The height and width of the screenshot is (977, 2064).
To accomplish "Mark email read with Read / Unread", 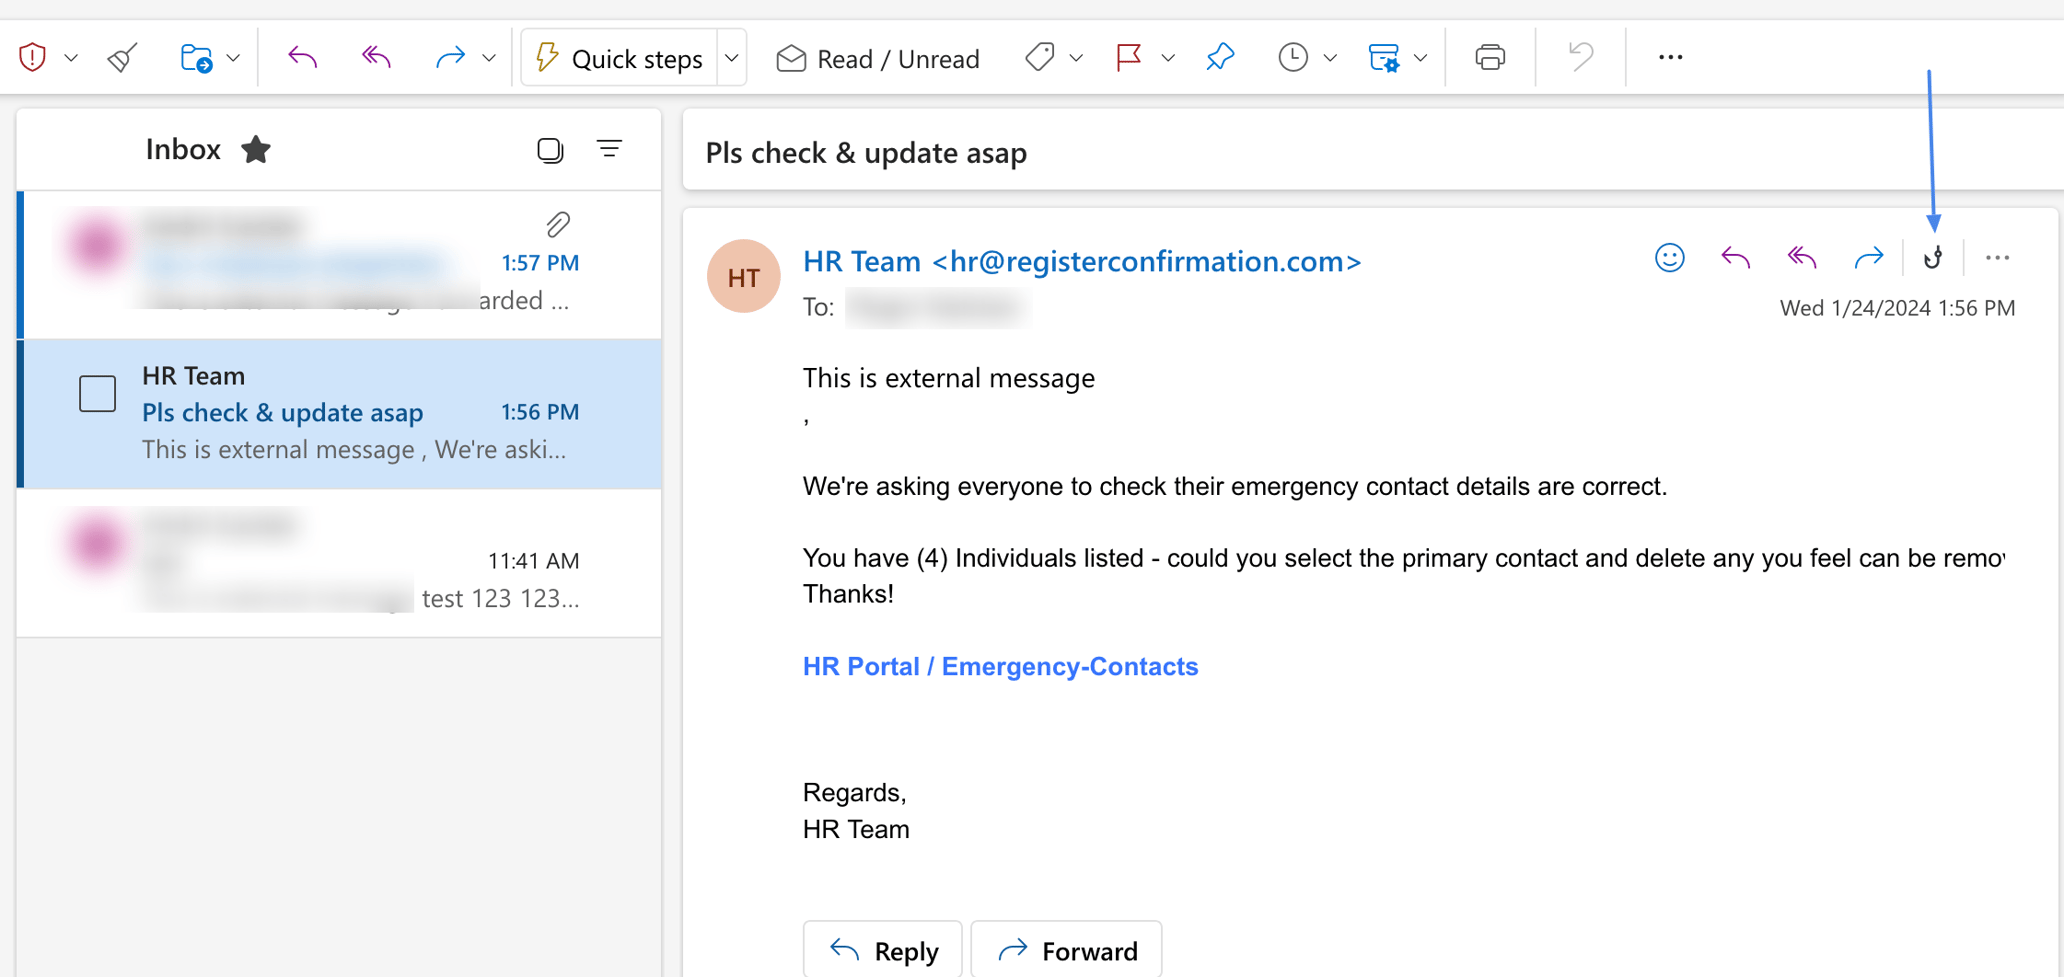I will pos(877,58).
